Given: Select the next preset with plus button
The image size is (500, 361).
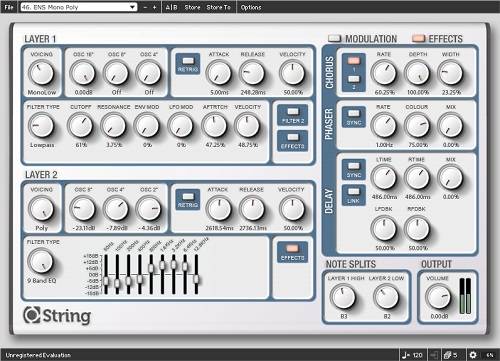Looking at the screenshot, I should (154, 7).
